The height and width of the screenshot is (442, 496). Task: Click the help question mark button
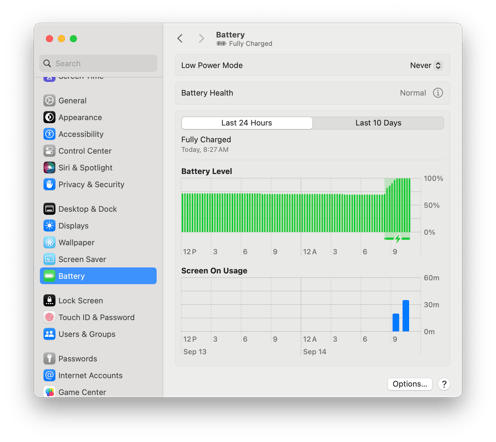pos(444,384)
